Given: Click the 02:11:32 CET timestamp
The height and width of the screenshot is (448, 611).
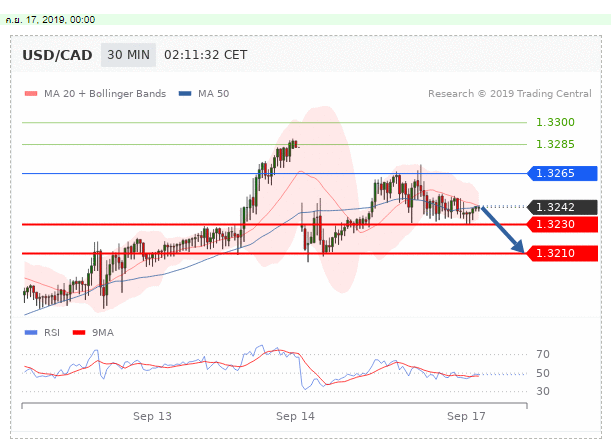Looking at the screenshot, I should (x=206, y=55).
